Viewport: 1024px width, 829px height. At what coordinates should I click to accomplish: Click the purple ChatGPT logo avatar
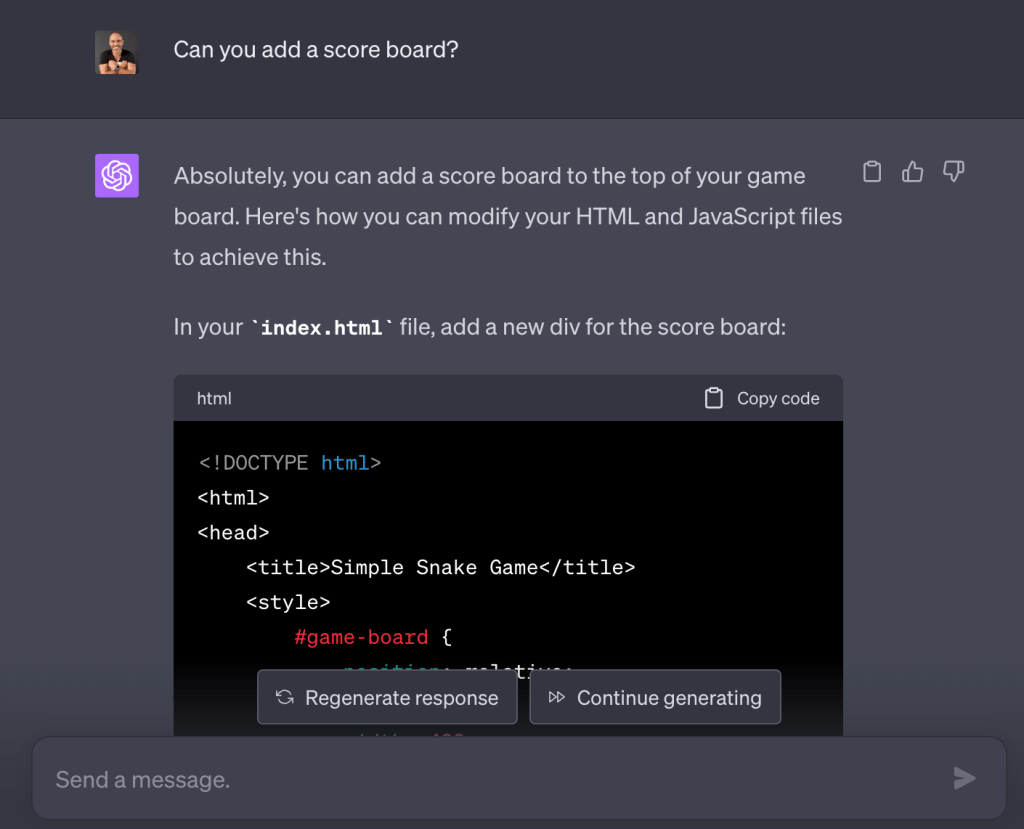click(117, 176)
